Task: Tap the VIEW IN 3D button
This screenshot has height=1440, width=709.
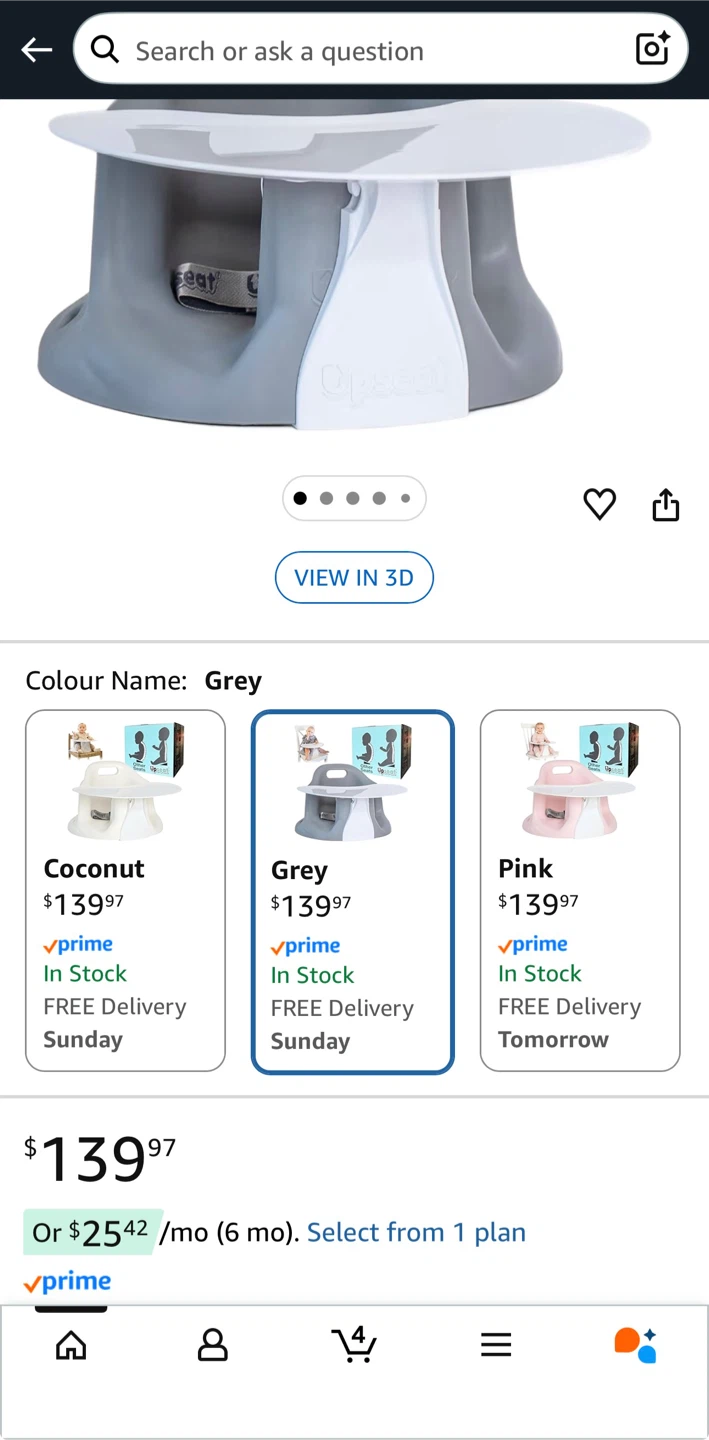Action: click(354, 577)
